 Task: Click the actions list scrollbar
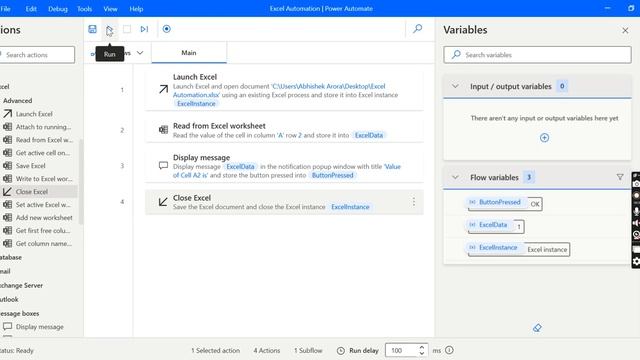coord(81,182)
